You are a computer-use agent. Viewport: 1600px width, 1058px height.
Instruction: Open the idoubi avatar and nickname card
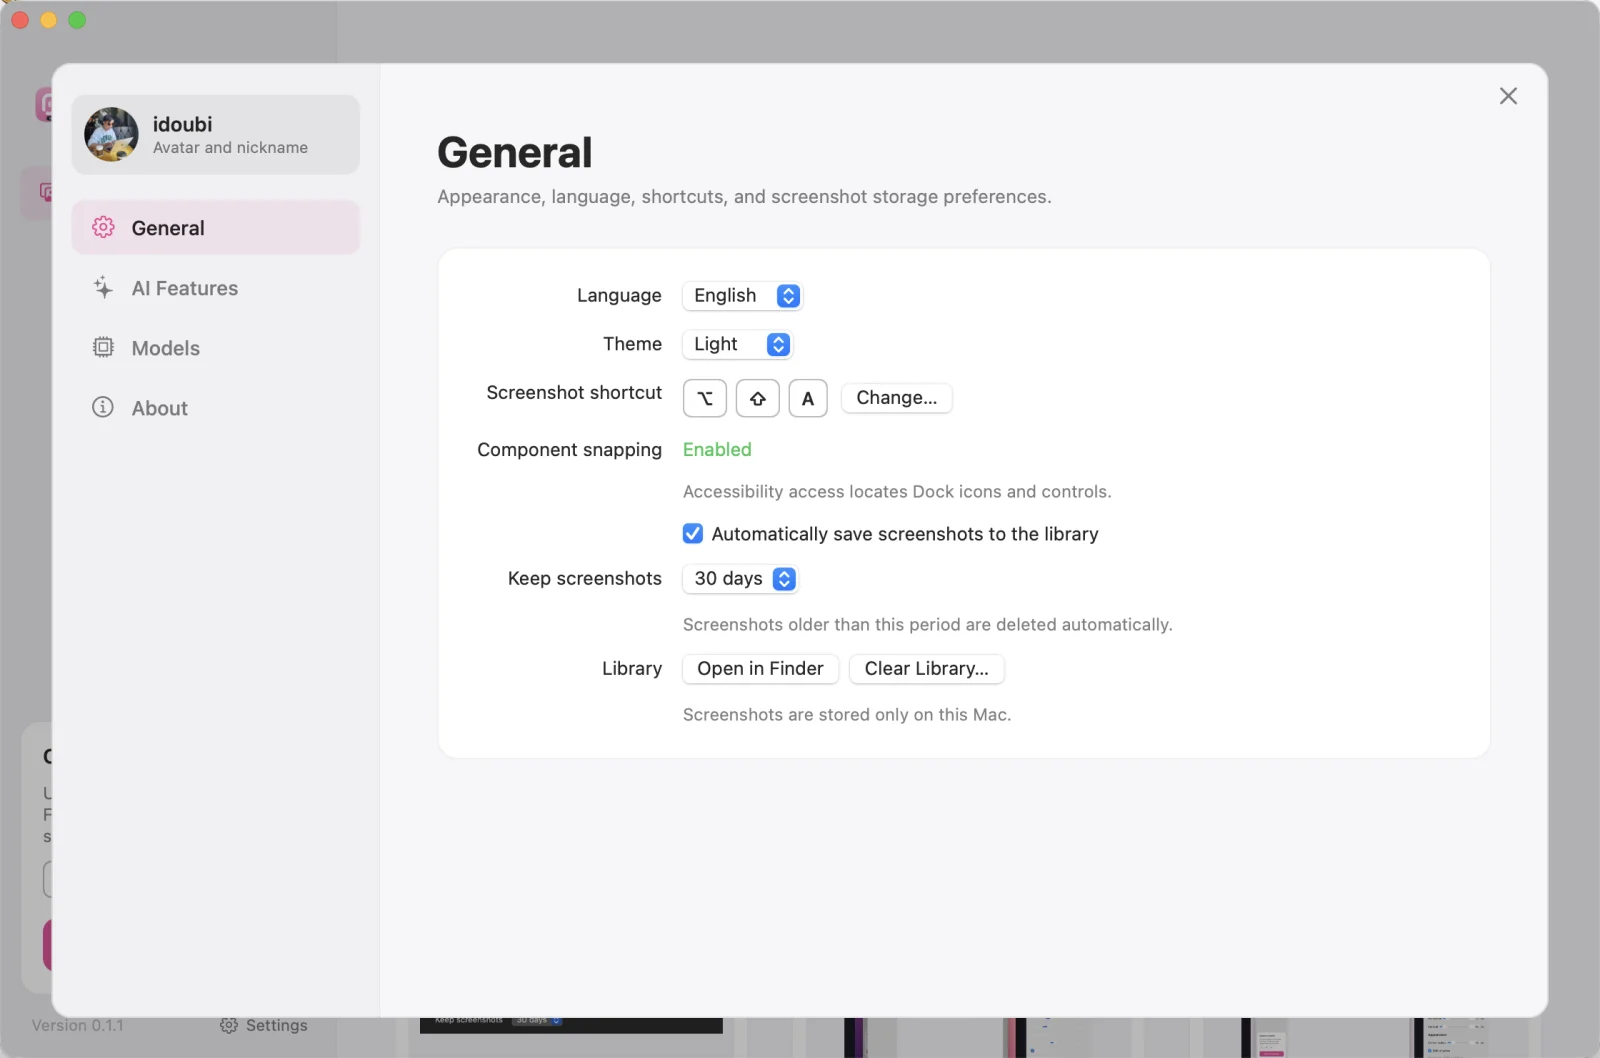[x=215, y=135]
